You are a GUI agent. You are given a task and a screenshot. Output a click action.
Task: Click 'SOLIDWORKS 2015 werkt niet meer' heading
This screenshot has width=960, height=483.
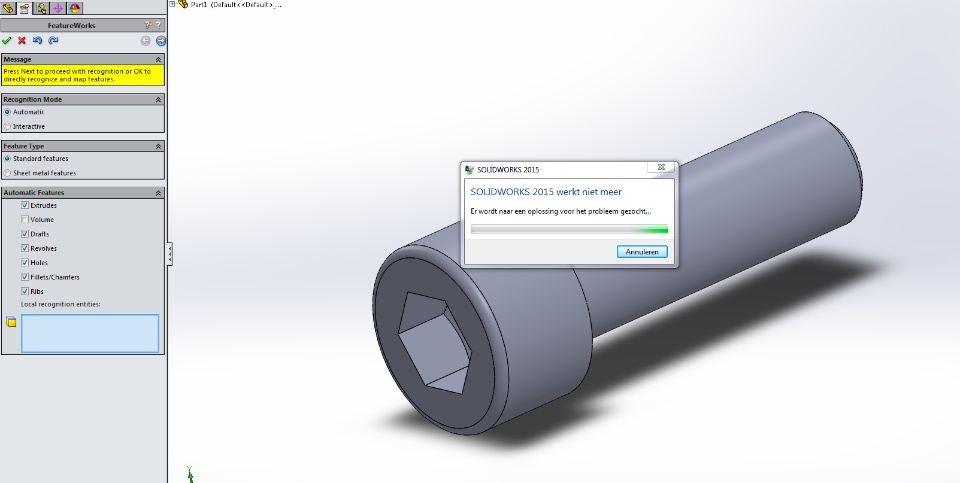point(546,192)
